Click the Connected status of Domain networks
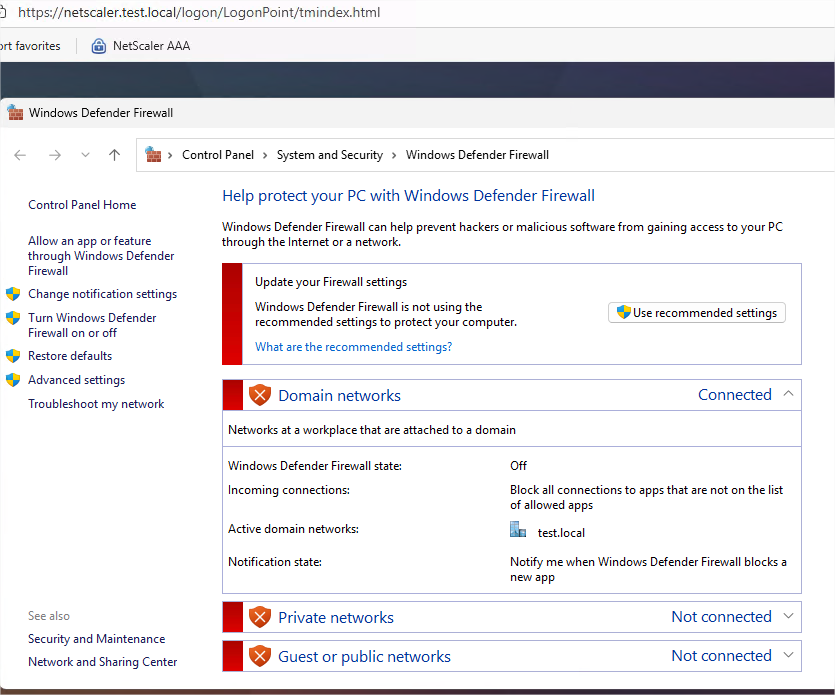The image size is (835, 695). 735,395
